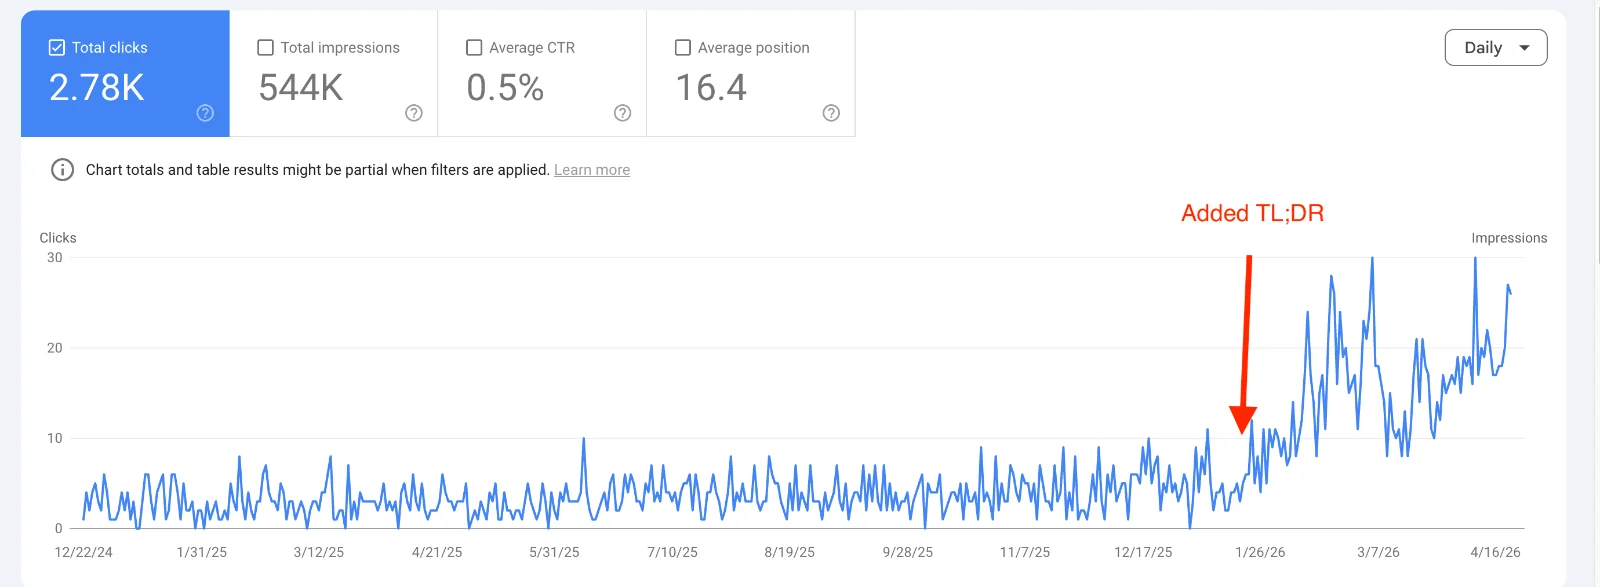Select the 544K impressions metric card
The width and height of the screenshot is (1600, 587).
[333, 74]
